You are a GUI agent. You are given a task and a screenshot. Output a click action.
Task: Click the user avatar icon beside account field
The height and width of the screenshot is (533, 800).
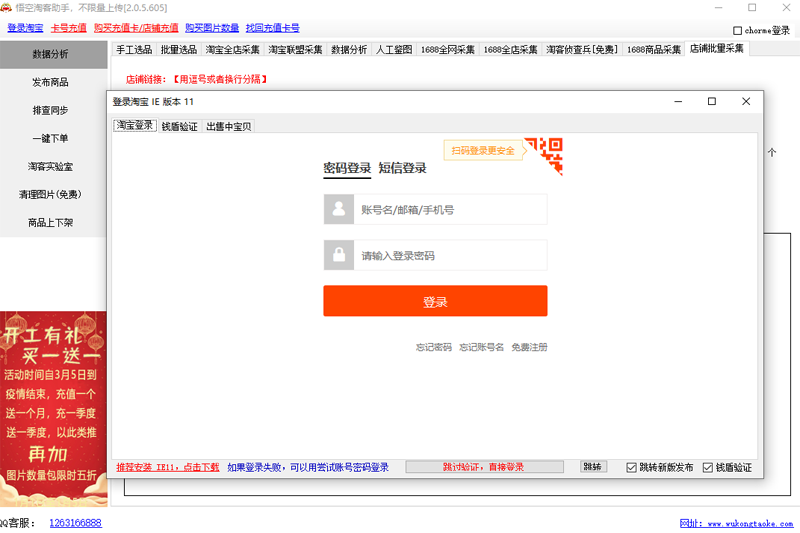(x=339, y=210)
